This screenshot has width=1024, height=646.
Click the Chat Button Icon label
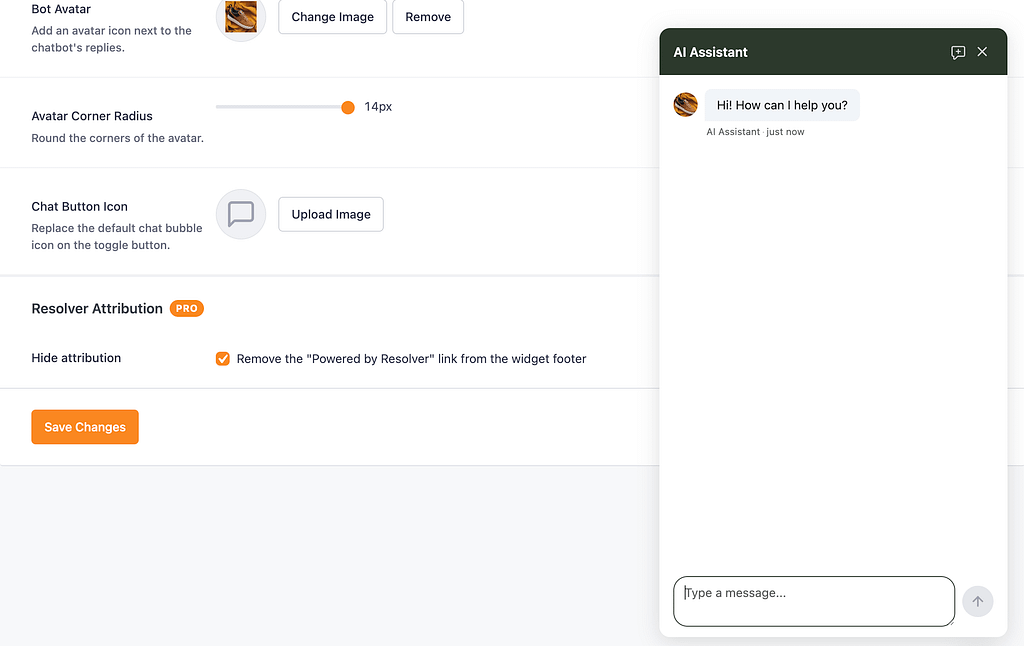80,206
